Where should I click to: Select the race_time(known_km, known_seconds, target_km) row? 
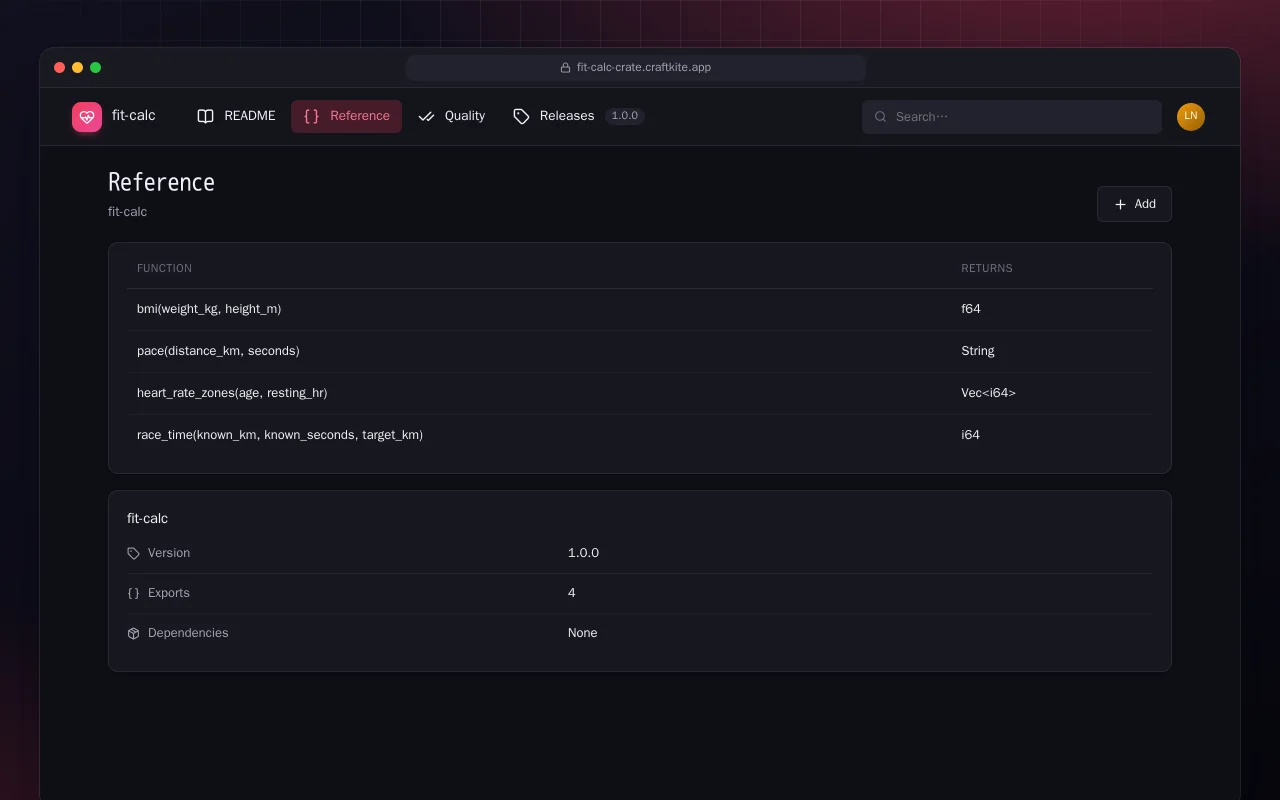[640, 435]
